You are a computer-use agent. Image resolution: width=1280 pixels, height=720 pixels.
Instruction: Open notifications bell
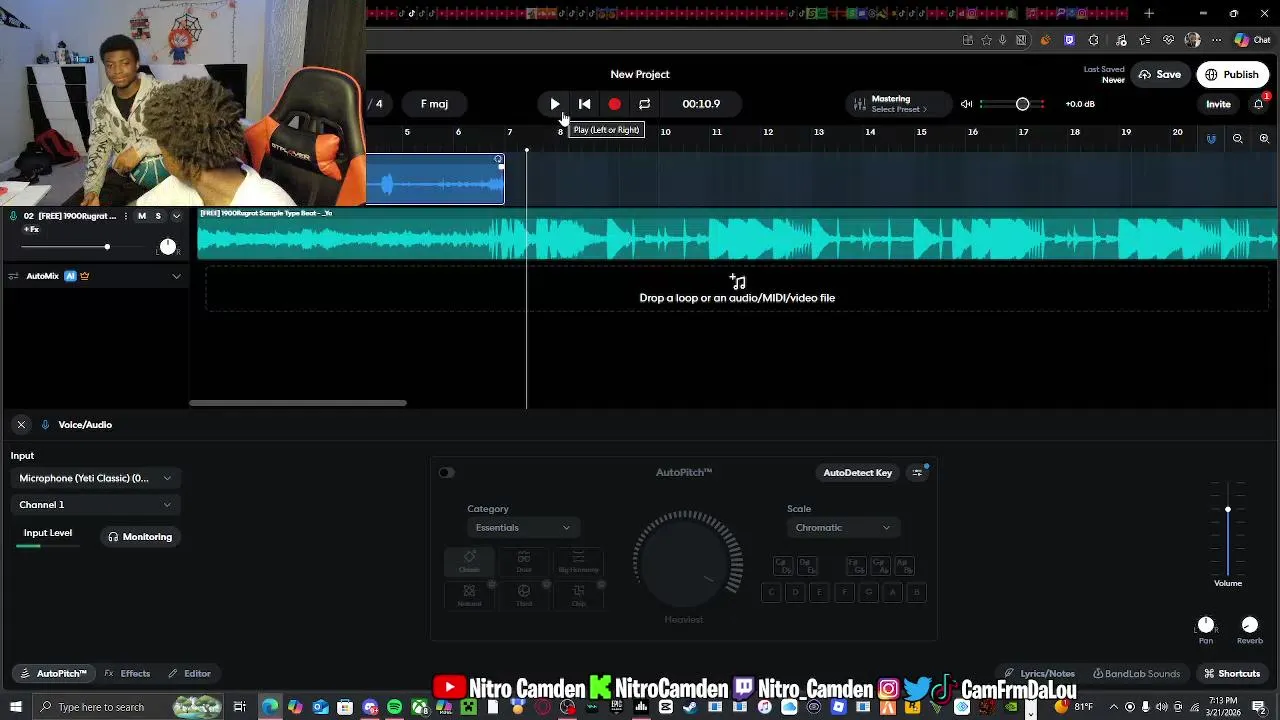[x=1259, y=104]
